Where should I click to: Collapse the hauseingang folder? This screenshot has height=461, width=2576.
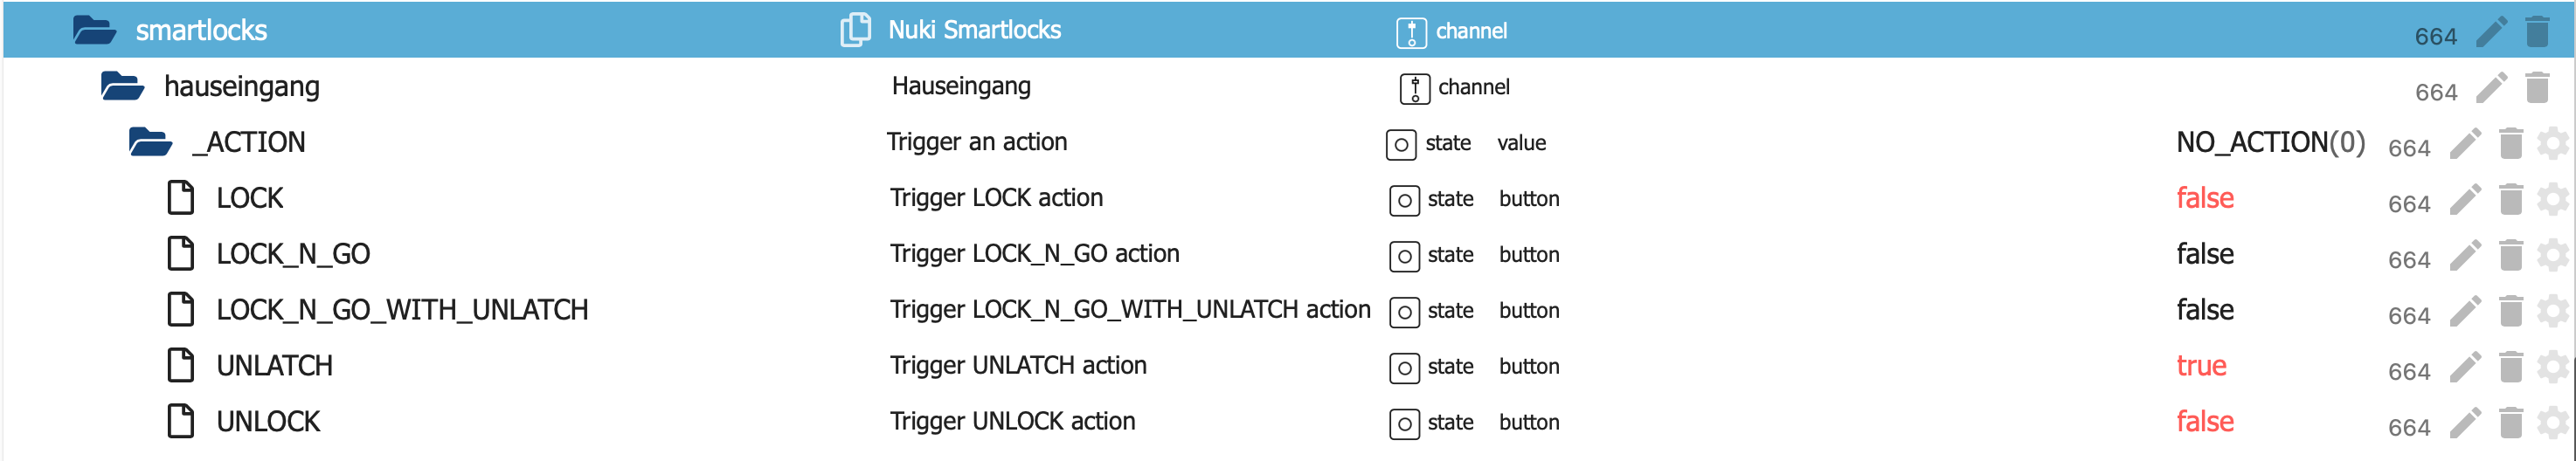[x=122, y=86]
